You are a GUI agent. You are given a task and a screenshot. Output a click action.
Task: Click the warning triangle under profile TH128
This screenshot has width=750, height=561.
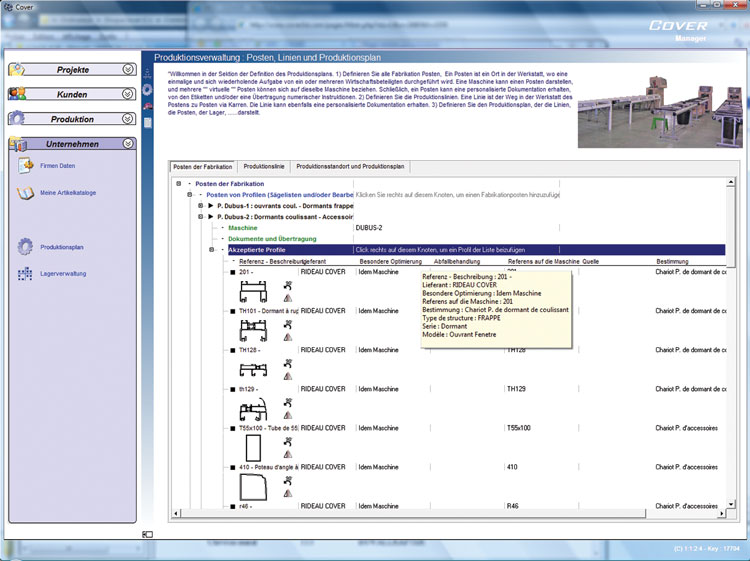tap(287, 376)
